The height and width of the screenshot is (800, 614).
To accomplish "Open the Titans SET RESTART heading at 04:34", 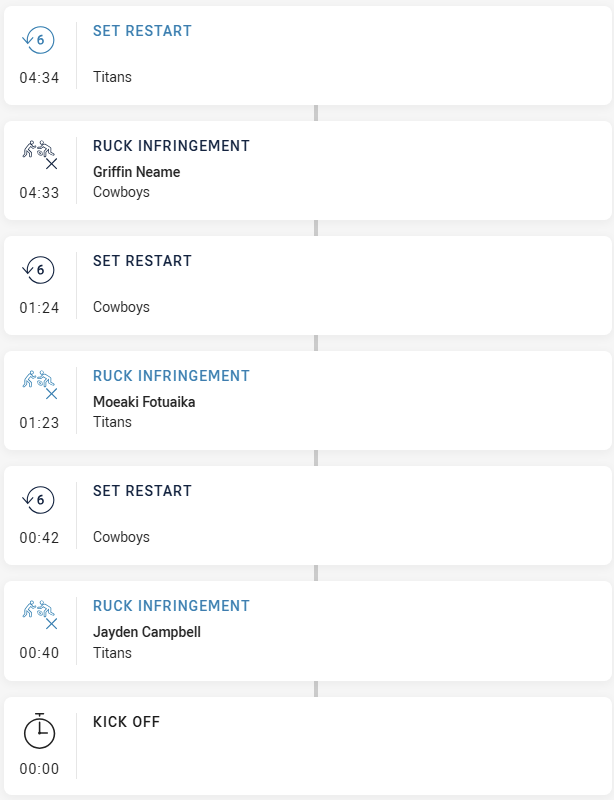I will coord(142,31).
